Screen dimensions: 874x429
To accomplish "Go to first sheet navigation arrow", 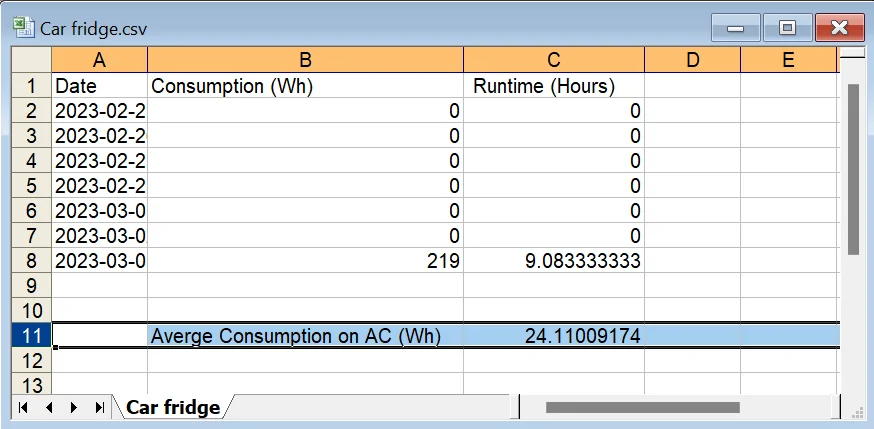I will click(23, 408).
